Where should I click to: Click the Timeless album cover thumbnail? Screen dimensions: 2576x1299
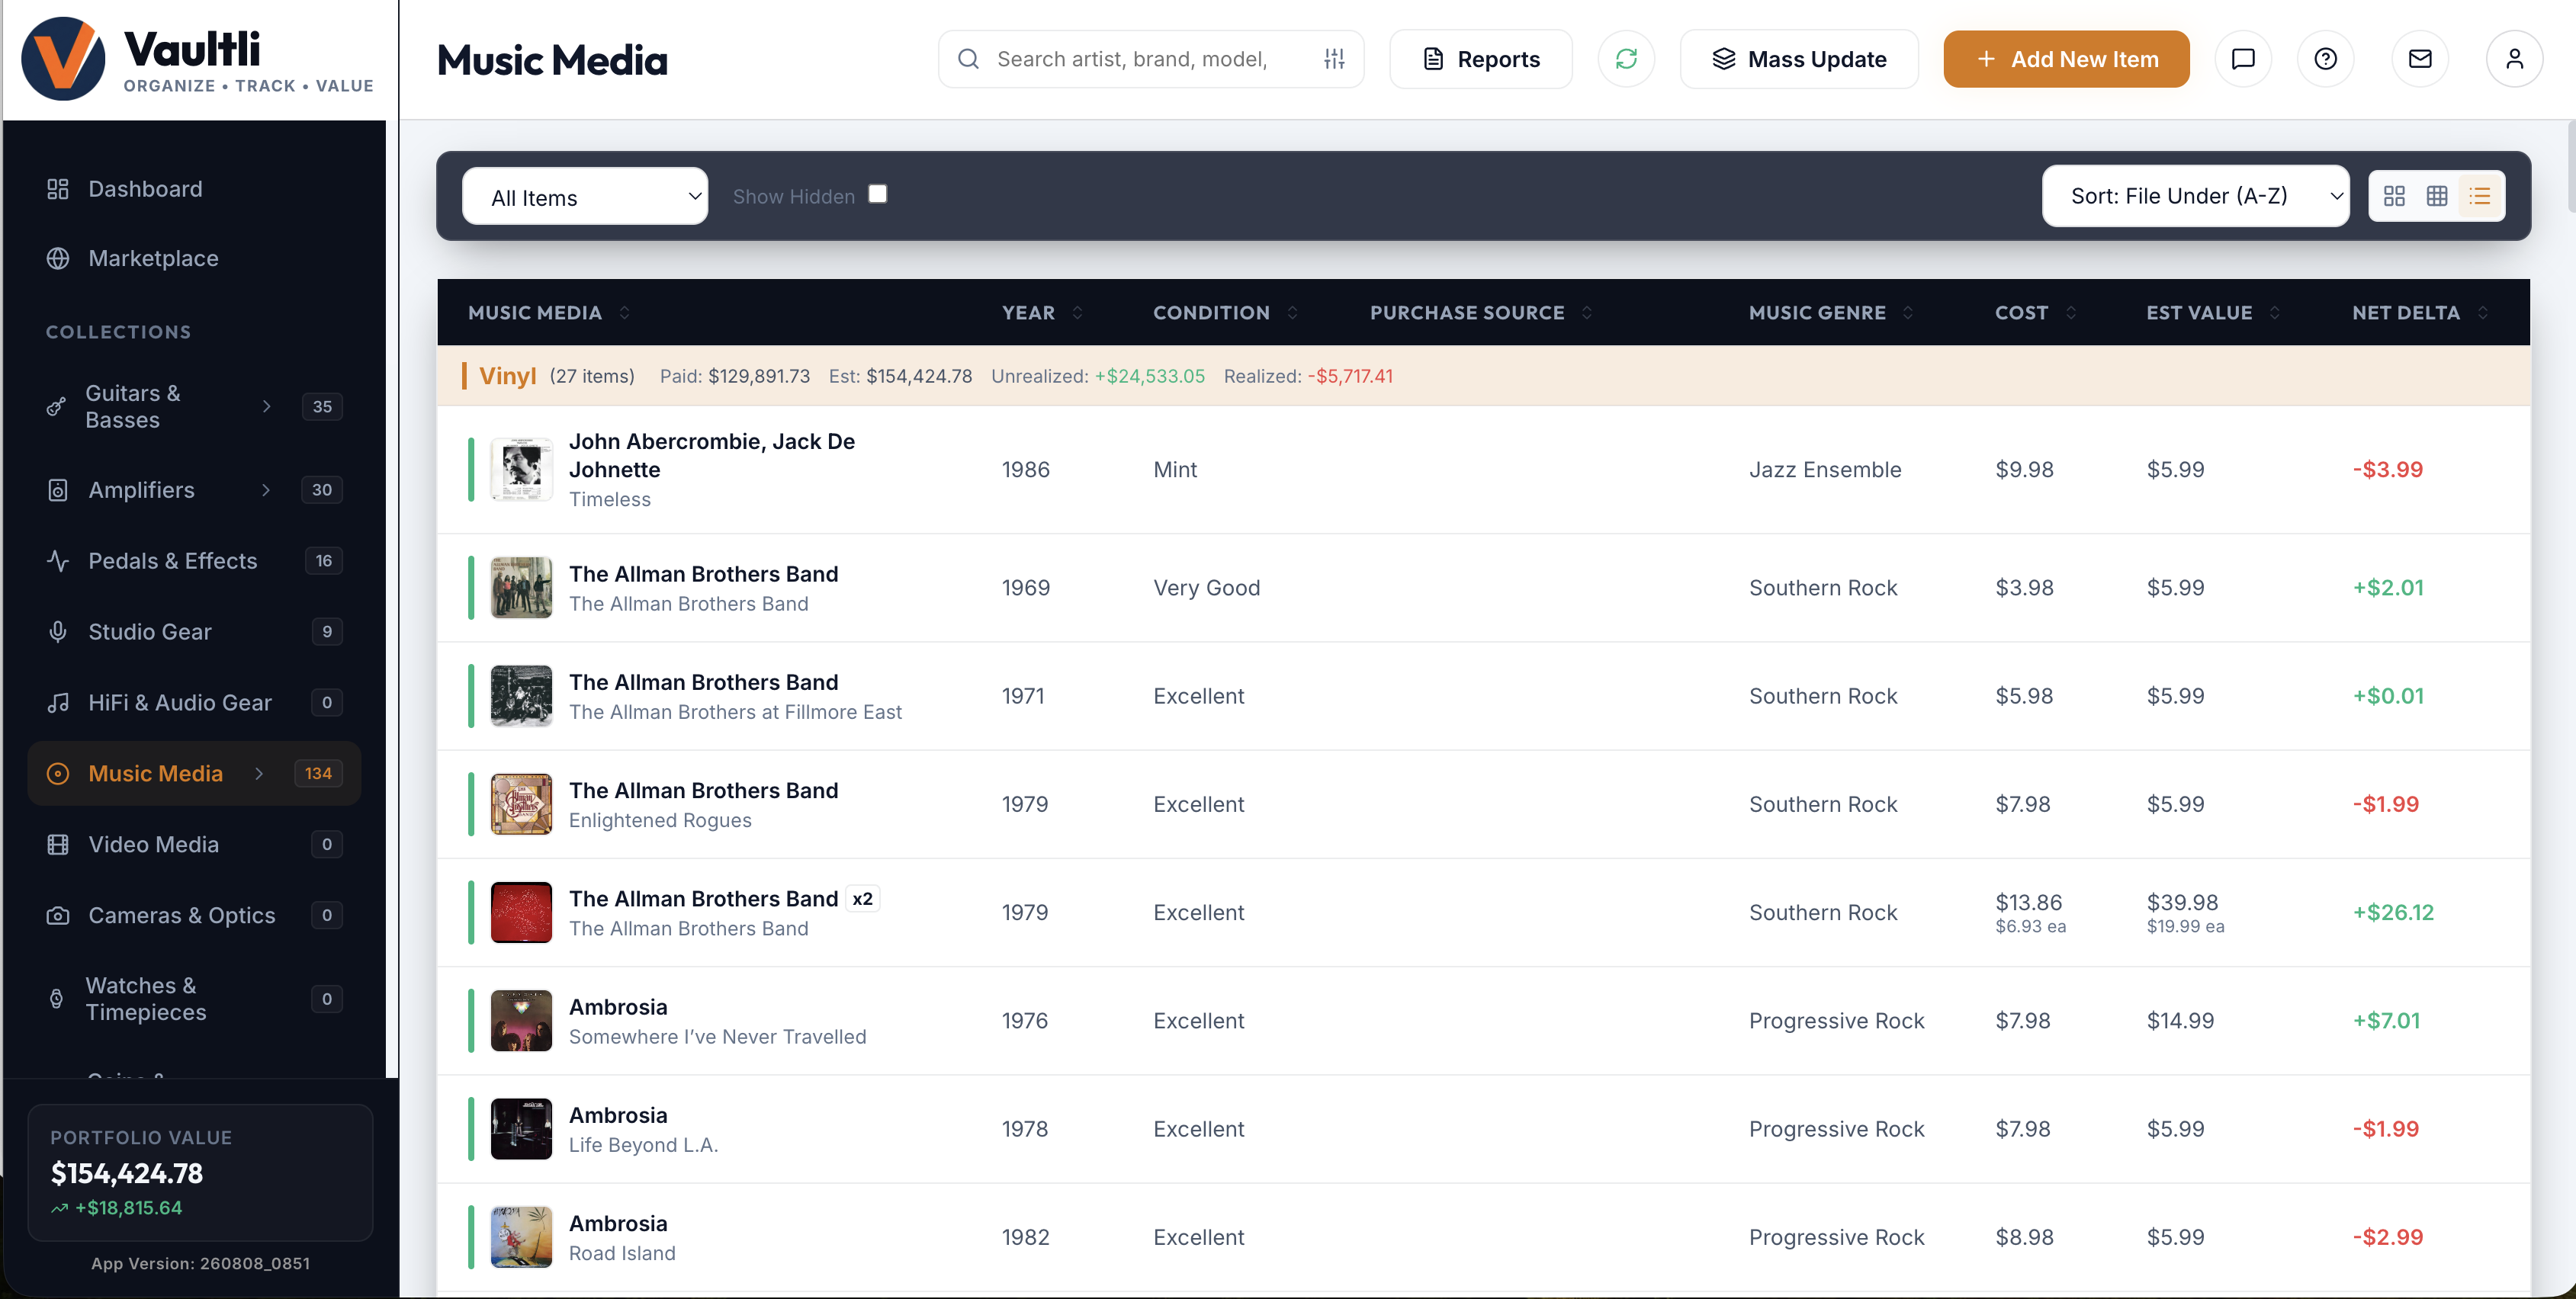[521, 470]
